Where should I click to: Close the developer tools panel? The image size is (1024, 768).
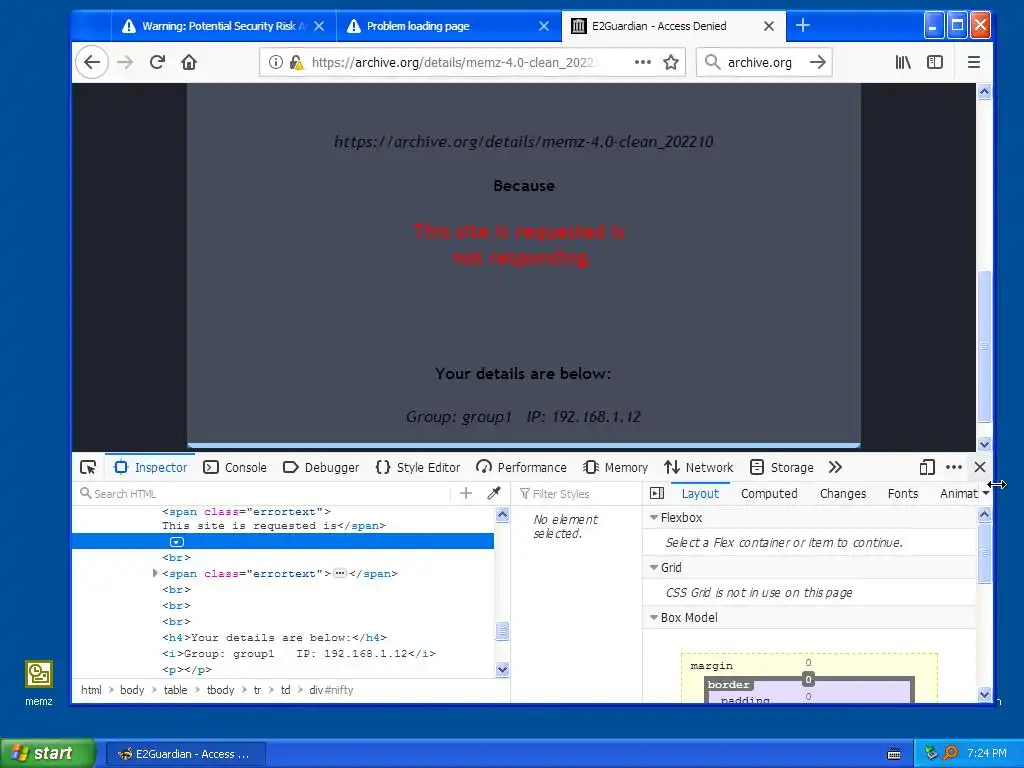click(x=980, y=468)
